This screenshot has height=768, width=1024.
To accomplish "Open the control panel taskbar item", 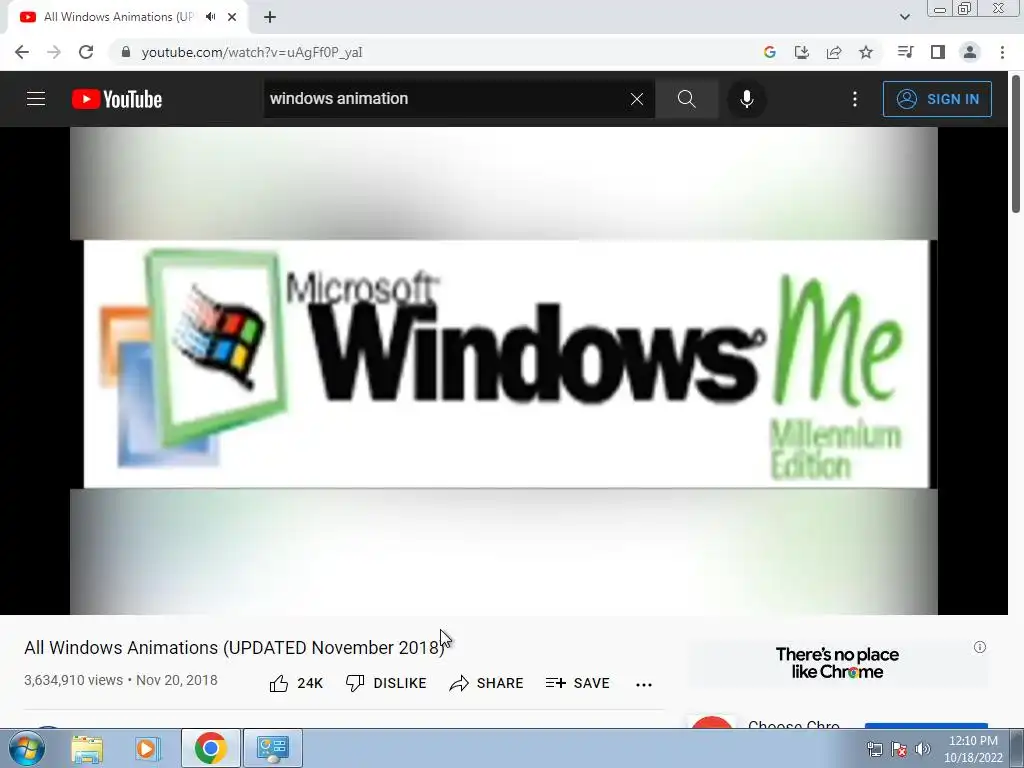I will [272, 748].
